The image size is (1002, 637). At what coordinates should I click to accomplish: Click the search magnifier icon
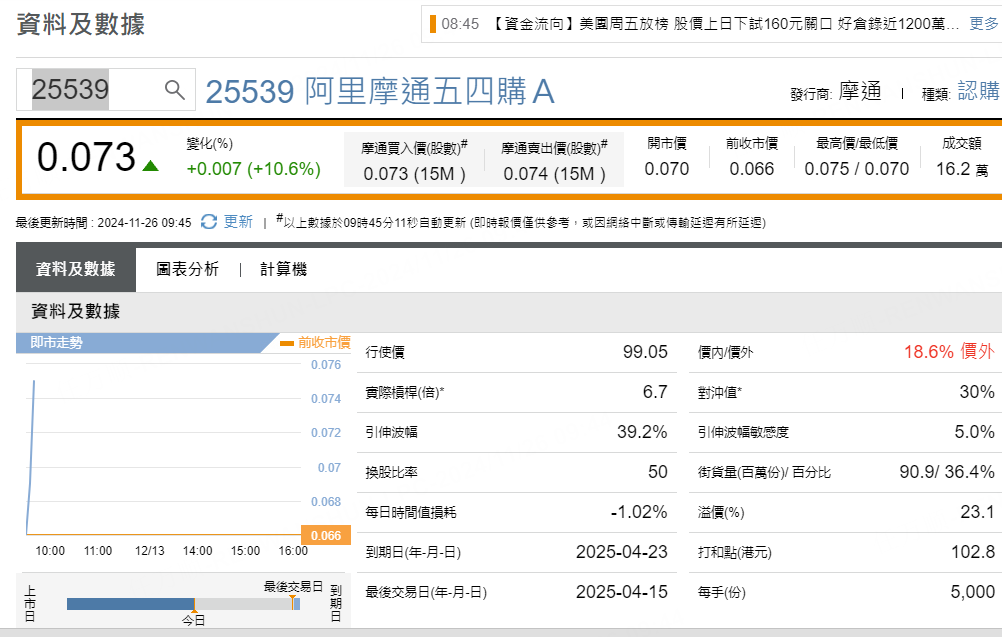tap(174, 89)
